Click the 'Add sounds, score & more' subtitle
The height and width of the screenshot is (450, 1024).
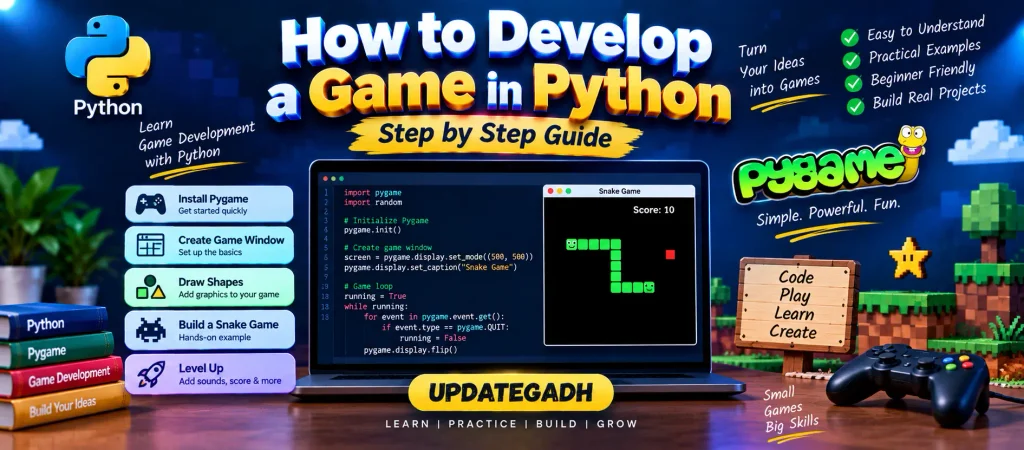click(x=230, y=380)
